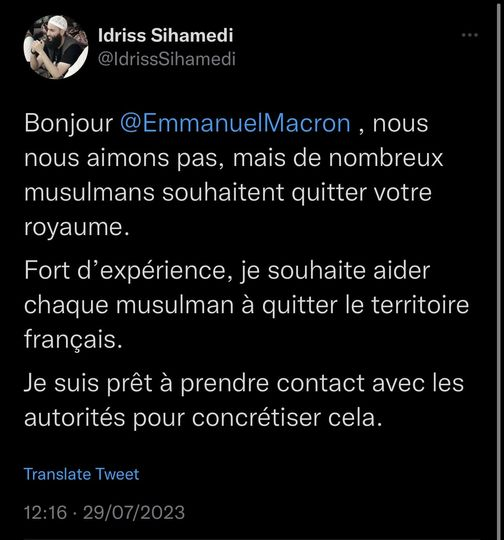Click the words chaque musulman
The image size is (504, 540).
pos(129,306)
